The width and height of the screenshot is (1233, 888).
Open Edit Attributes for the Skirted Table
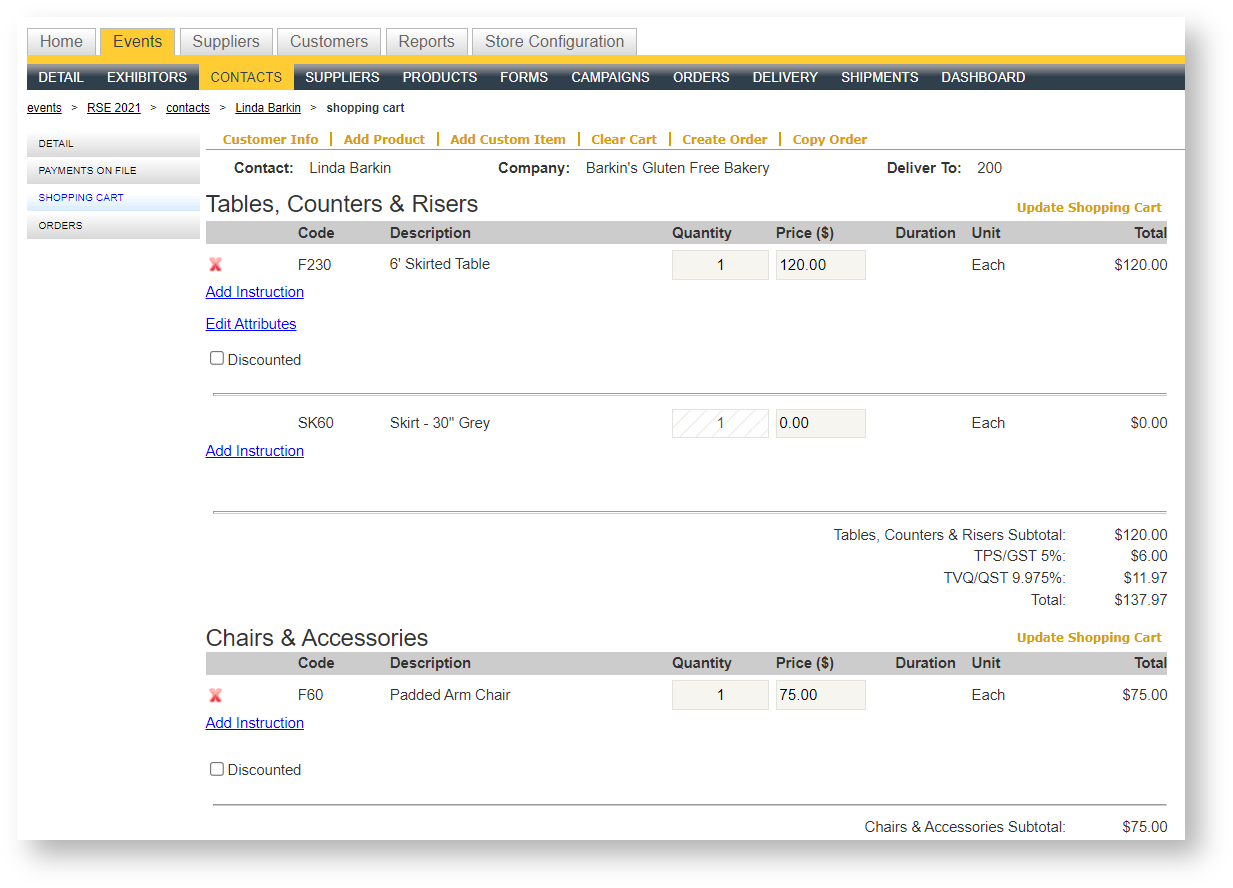tap(251, 324)
